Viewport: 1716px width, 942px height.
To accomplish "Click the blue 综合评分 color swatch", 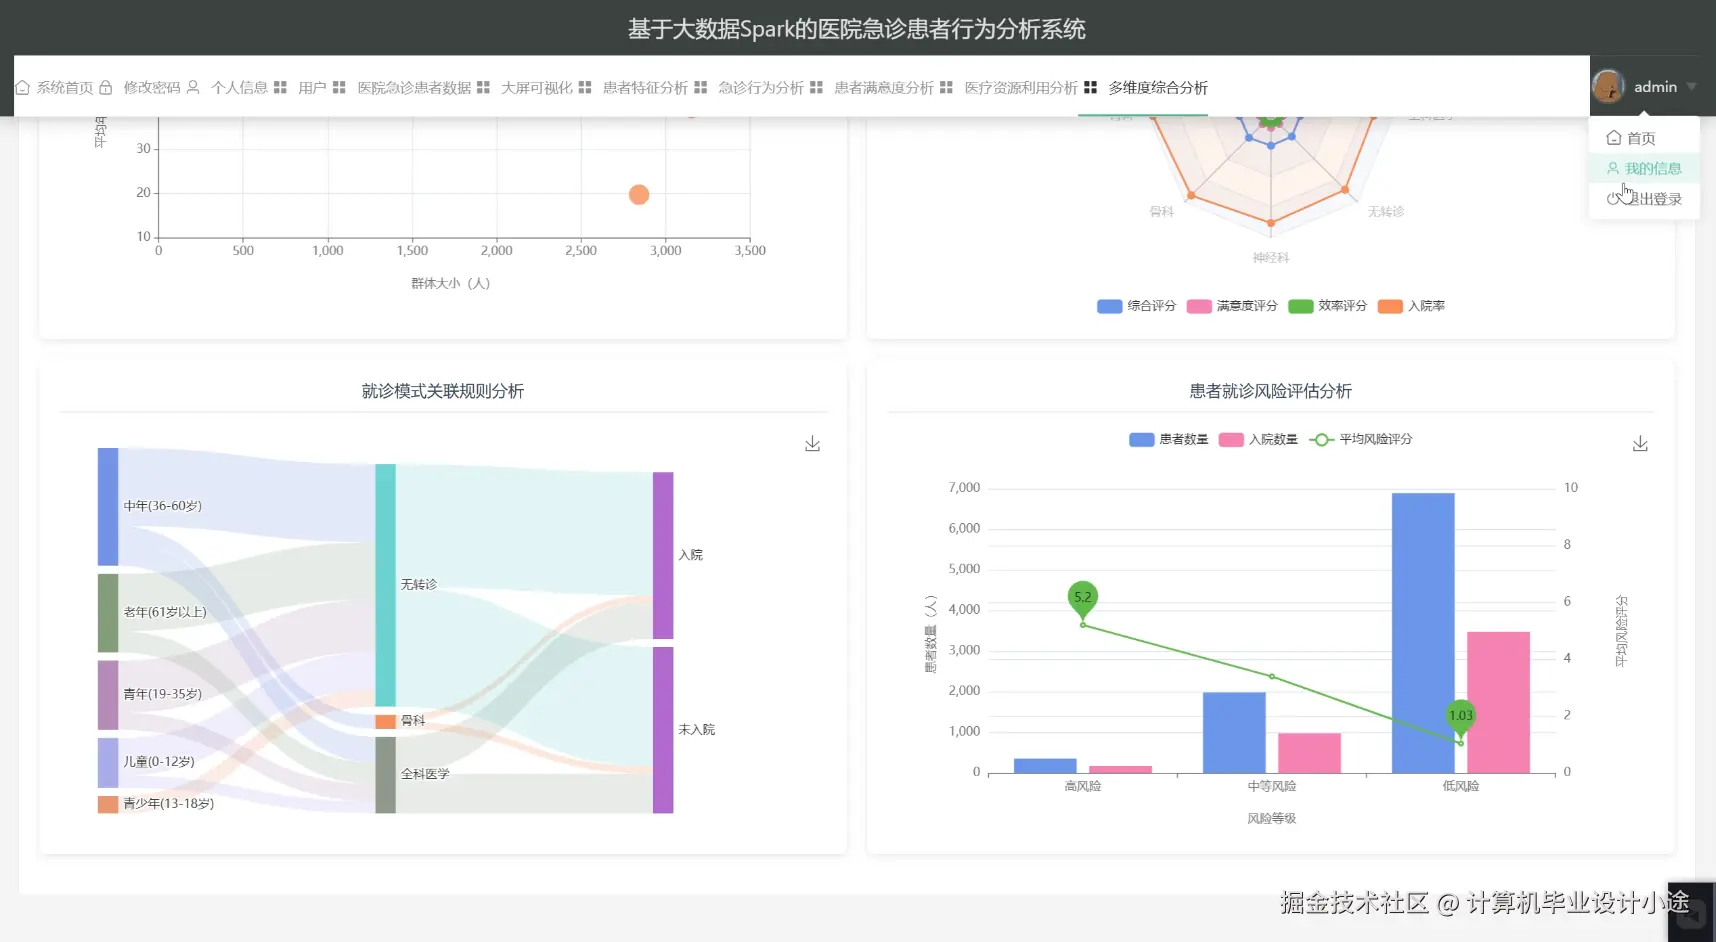I will pos(1107,306).
